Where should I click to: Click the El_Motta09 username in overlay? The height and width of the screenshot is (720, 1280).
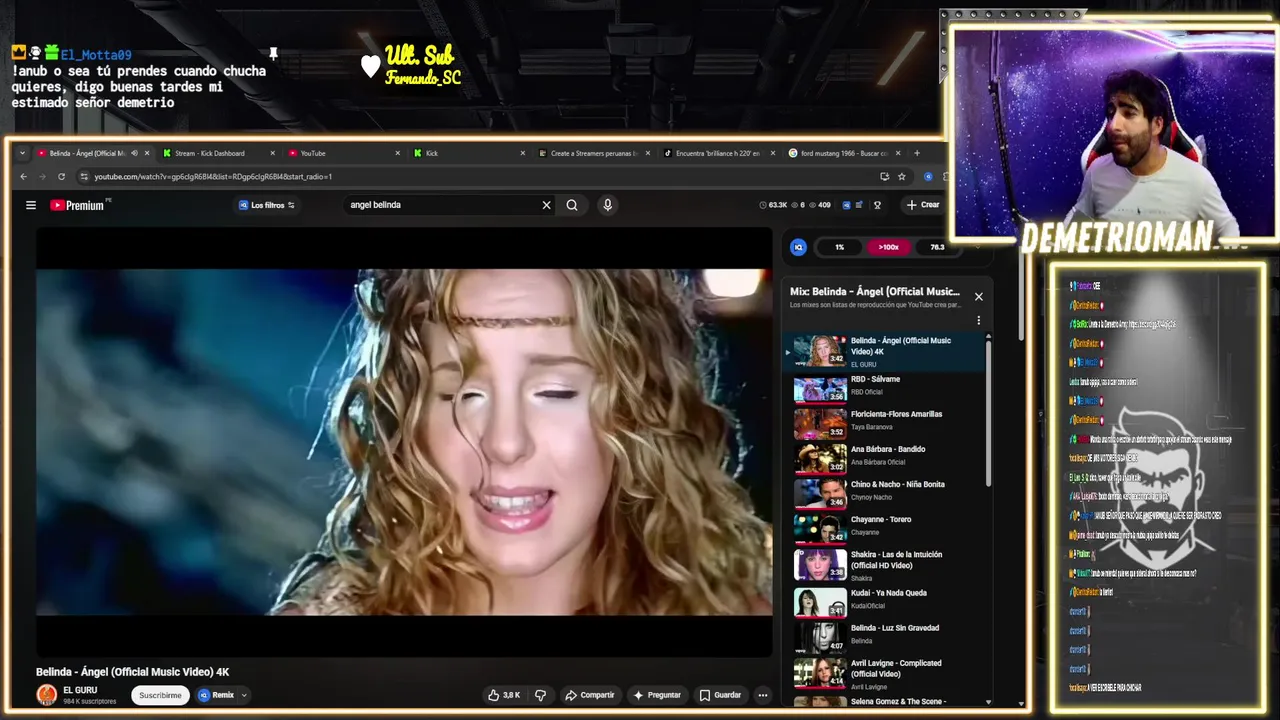click(95, 55)
